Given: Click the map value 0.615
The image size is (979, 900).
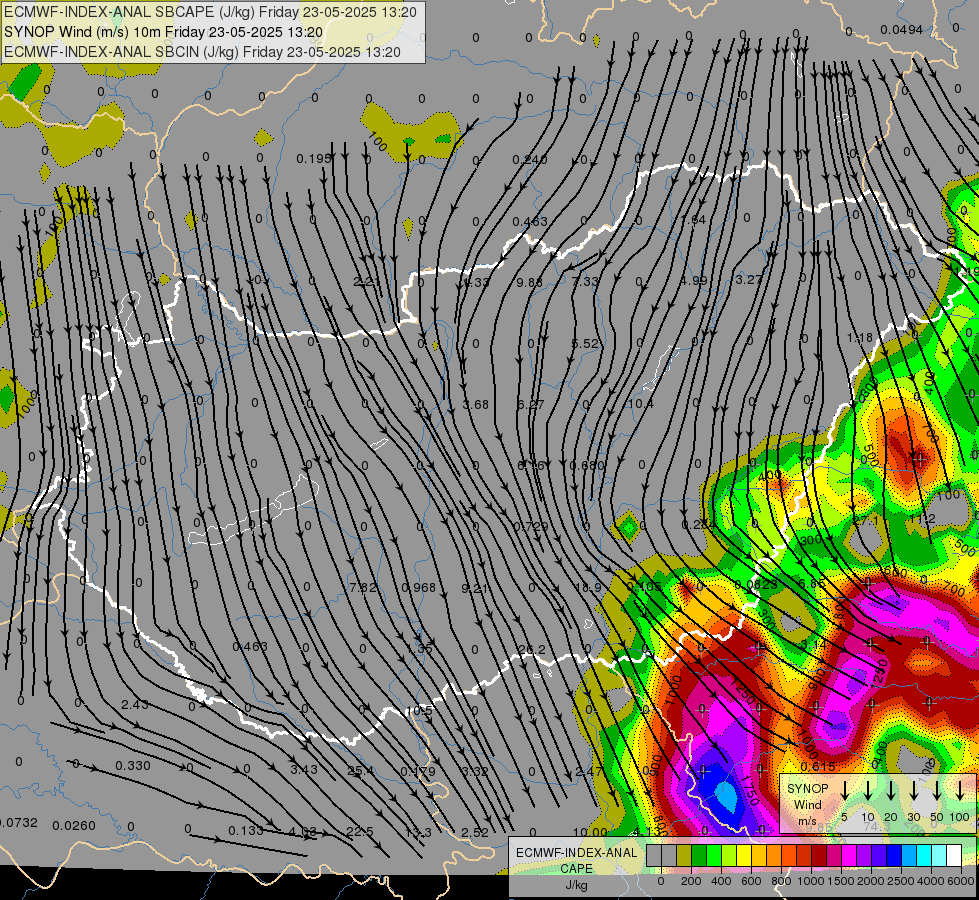Looking at the screenshot, I should (817, 766).
